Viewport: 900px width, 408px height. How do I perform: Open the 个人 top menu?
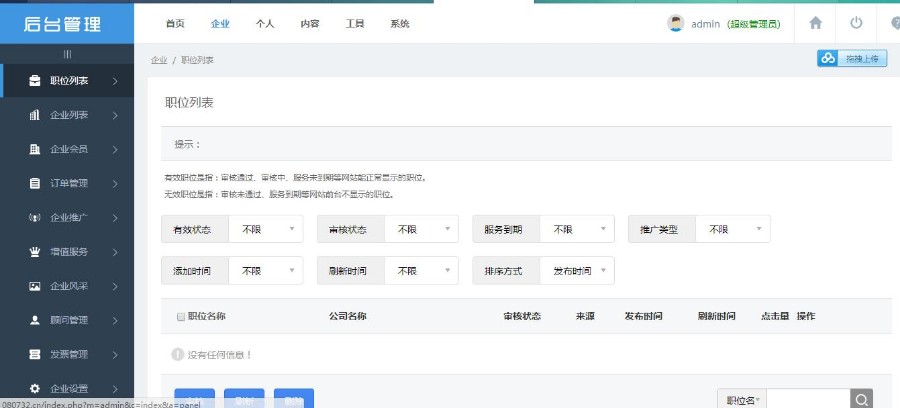265,24
